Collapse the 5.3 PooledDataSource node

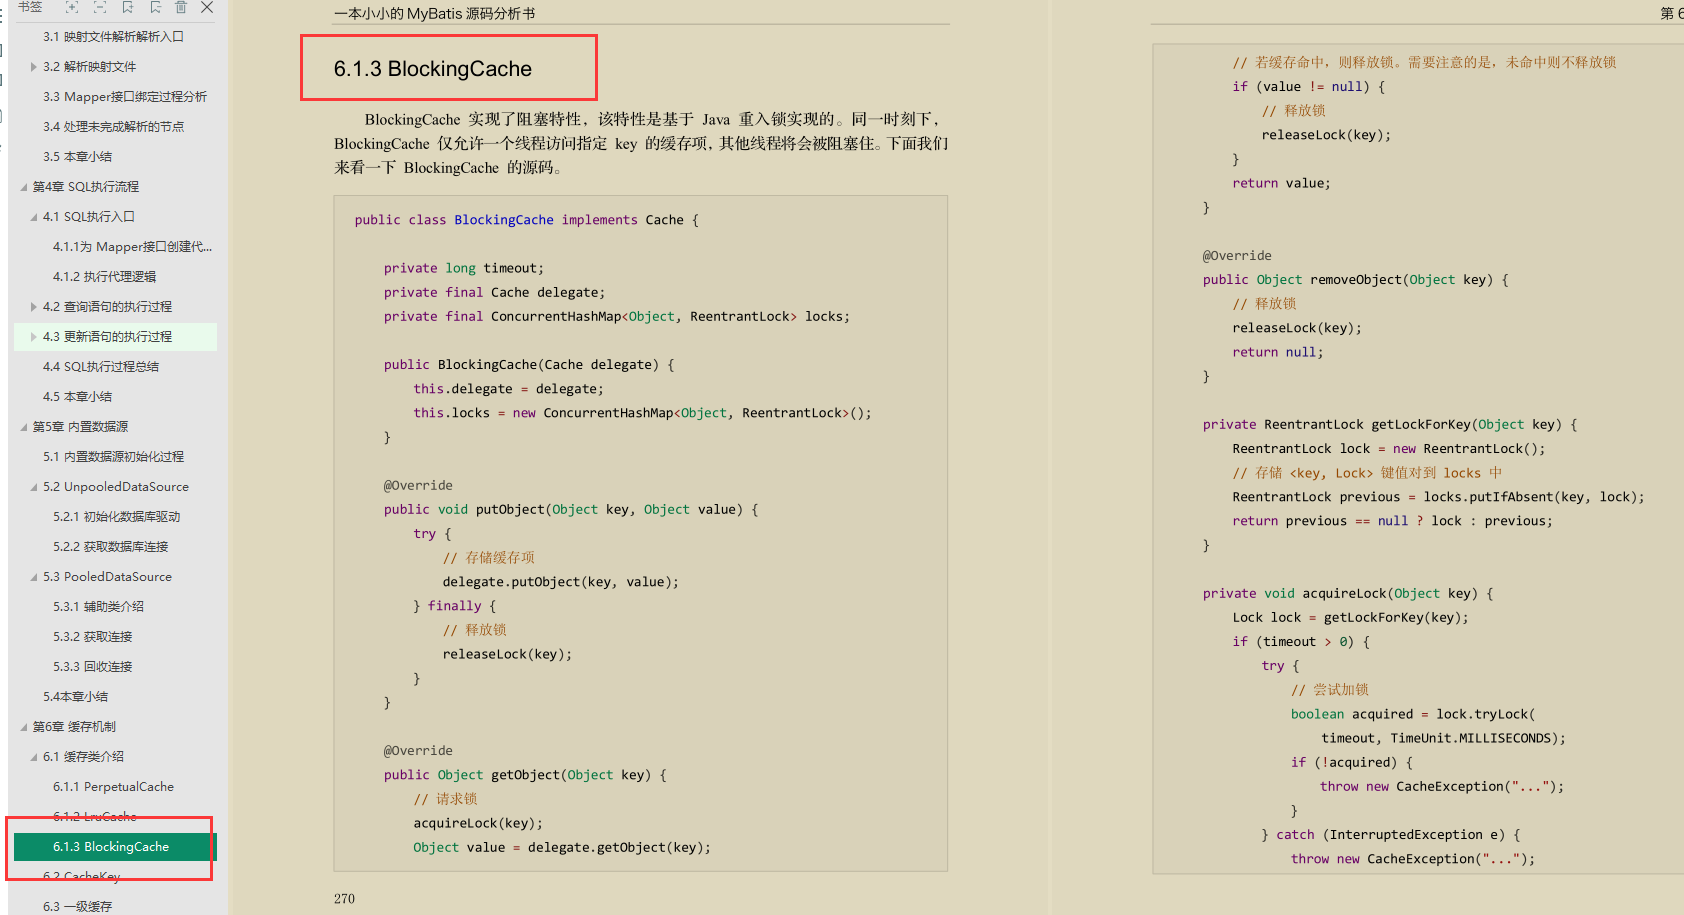click(x=34, y=577)
